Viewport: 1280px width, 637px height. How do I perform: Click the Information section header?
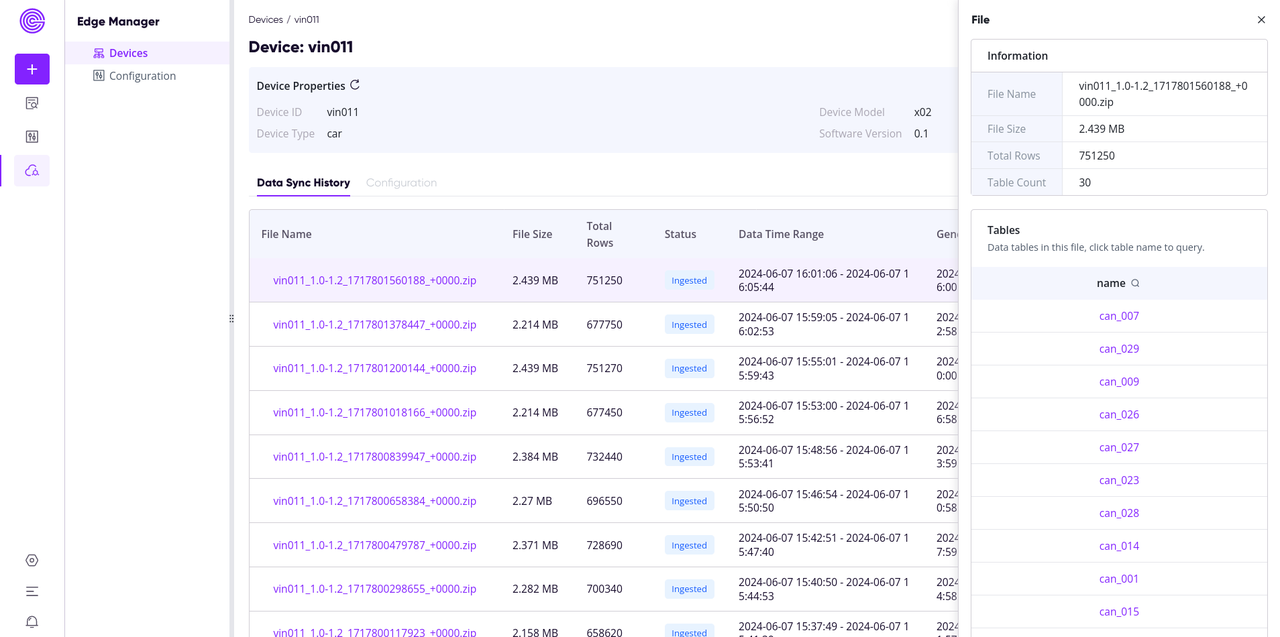(x=1018, y=56)
